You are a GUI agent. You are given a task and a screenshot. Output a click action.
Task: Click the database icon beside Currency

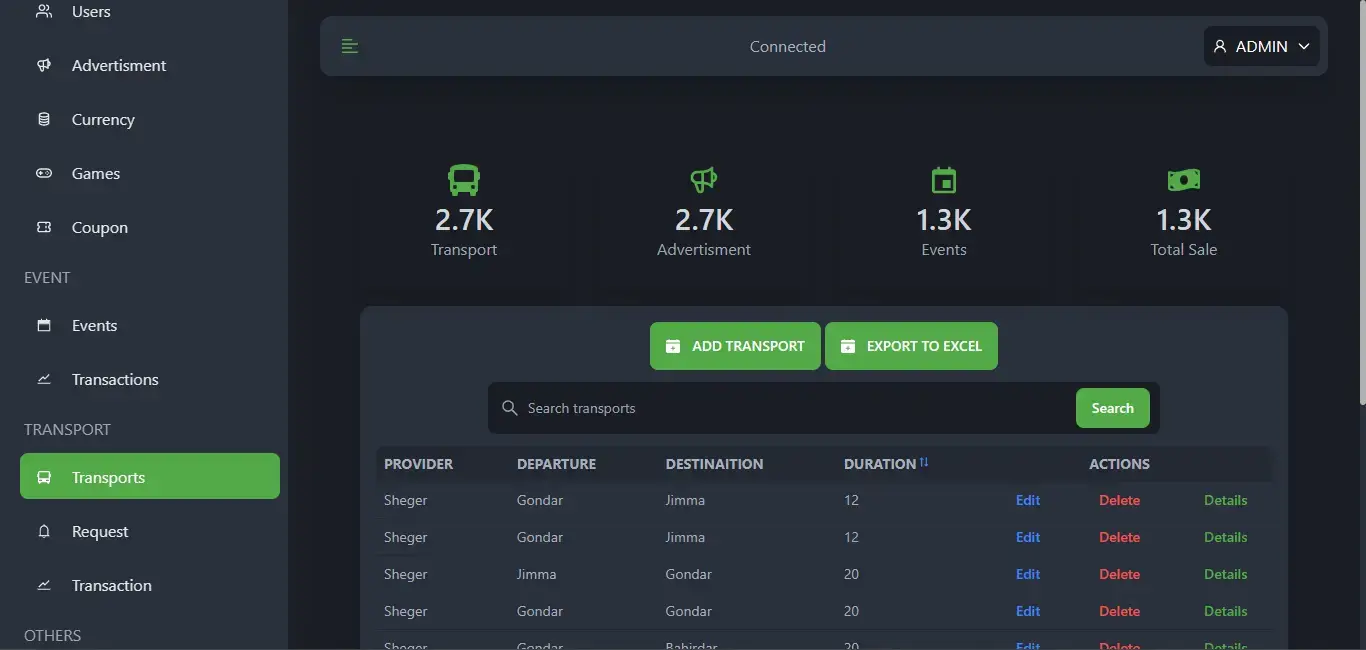pos(44,119)
